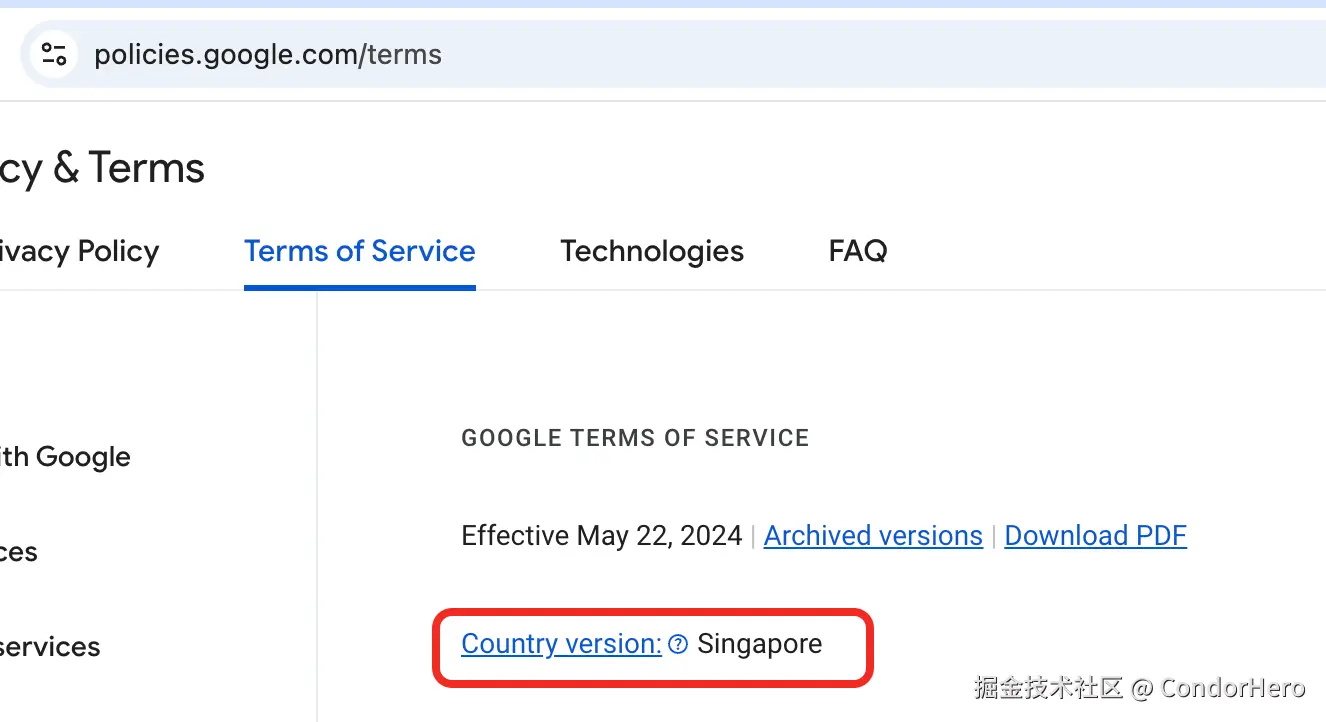Open the sidebar item ending in "with Google"
This screenshot has width=1326, height=722.
coord(65,457)
